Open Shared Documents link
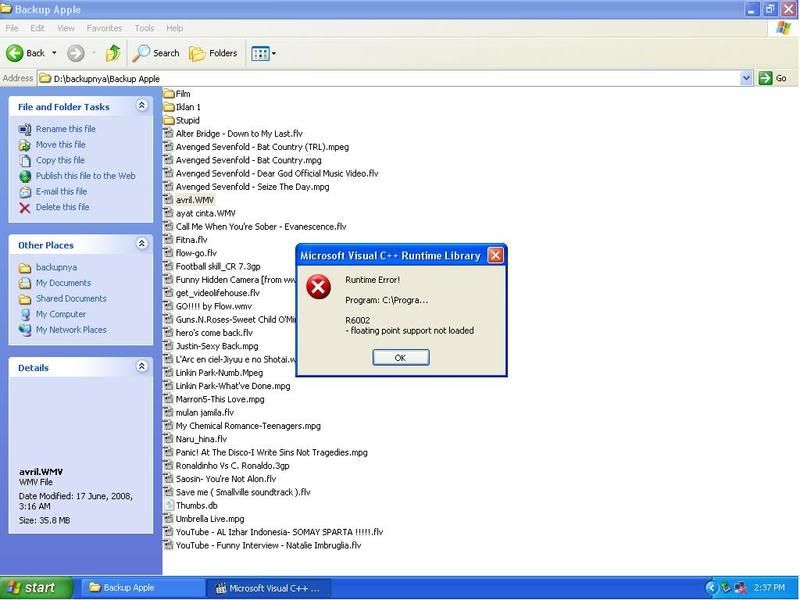Viewport: 800px width, 600px height. click(71, 298)
